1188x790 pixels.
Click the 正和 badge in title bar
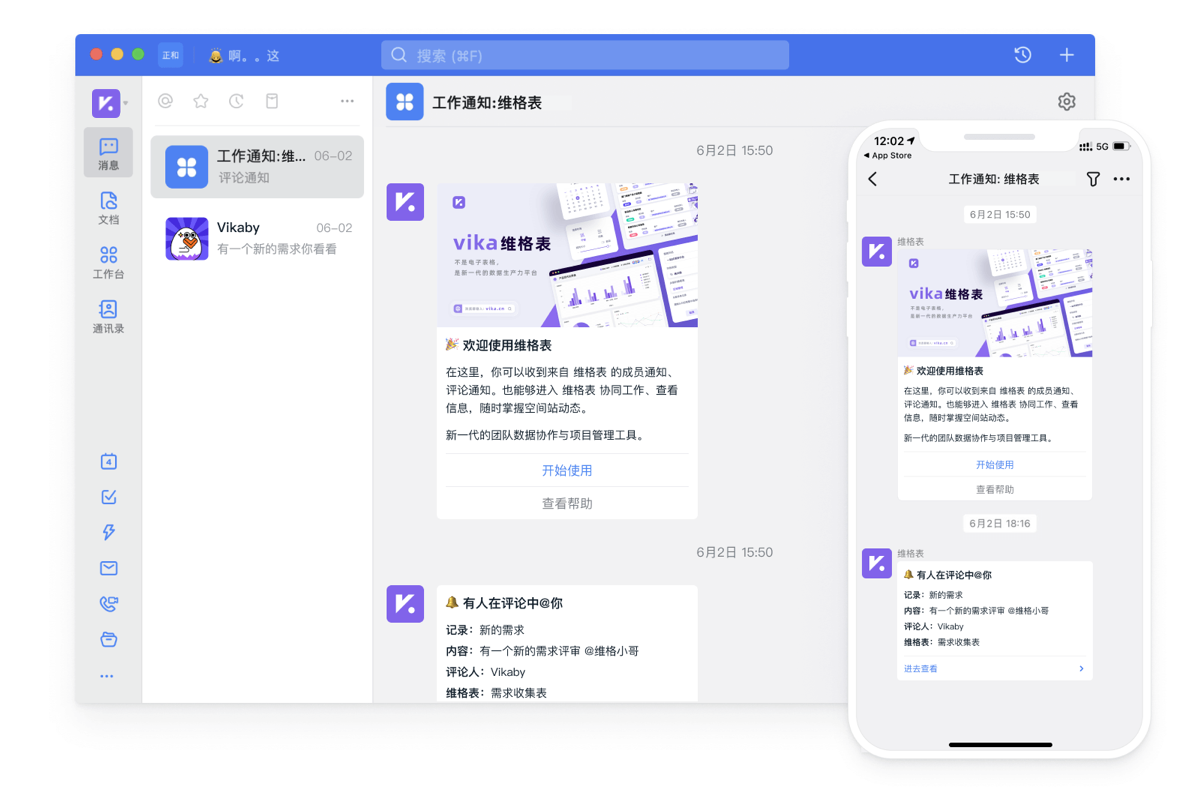click(170, 55)
